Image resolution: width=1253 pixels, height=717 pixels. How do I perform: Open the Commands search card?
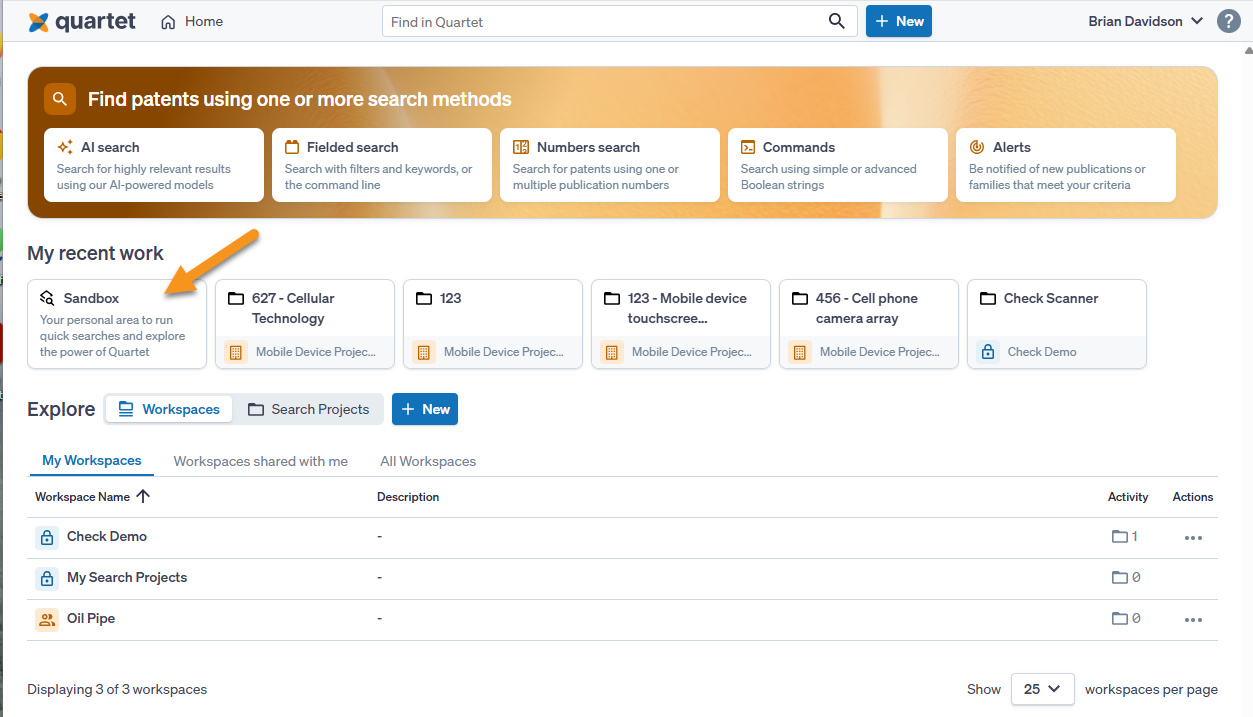(x=838, y=165)
